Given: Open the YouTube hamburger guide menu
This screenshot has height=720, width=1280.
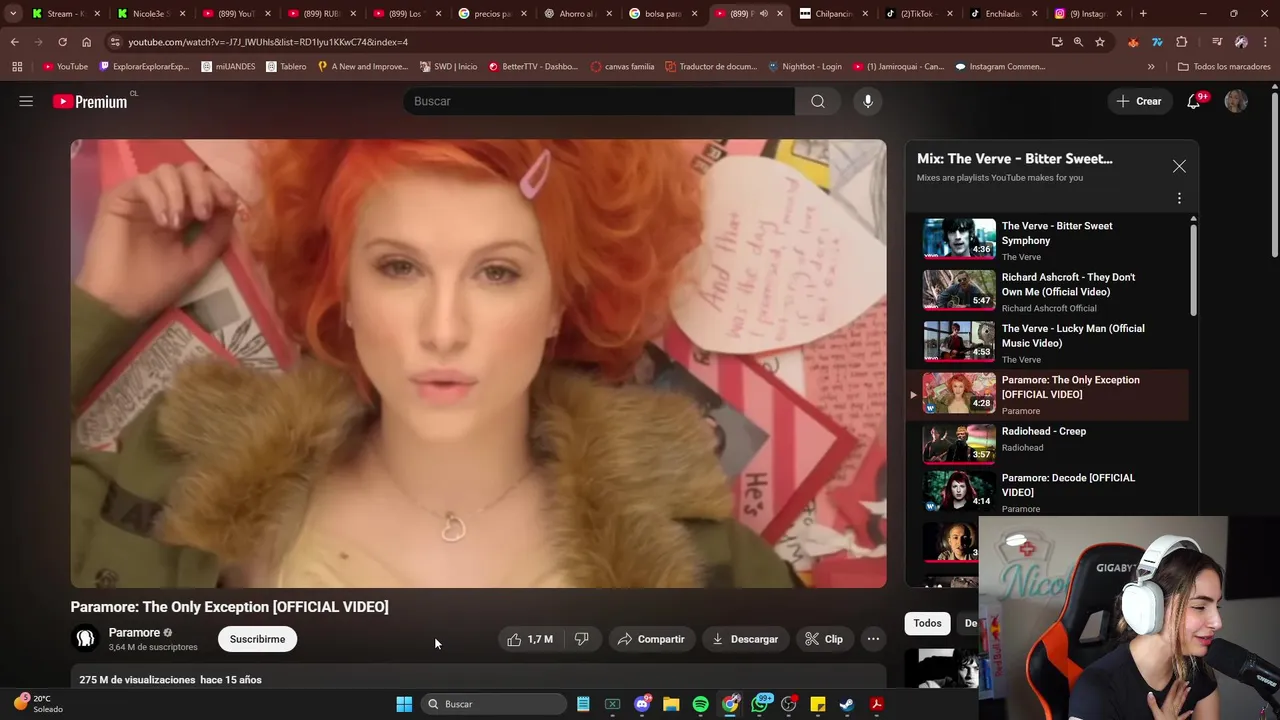Looking at the screenshot, I should [x=26, y=101].
